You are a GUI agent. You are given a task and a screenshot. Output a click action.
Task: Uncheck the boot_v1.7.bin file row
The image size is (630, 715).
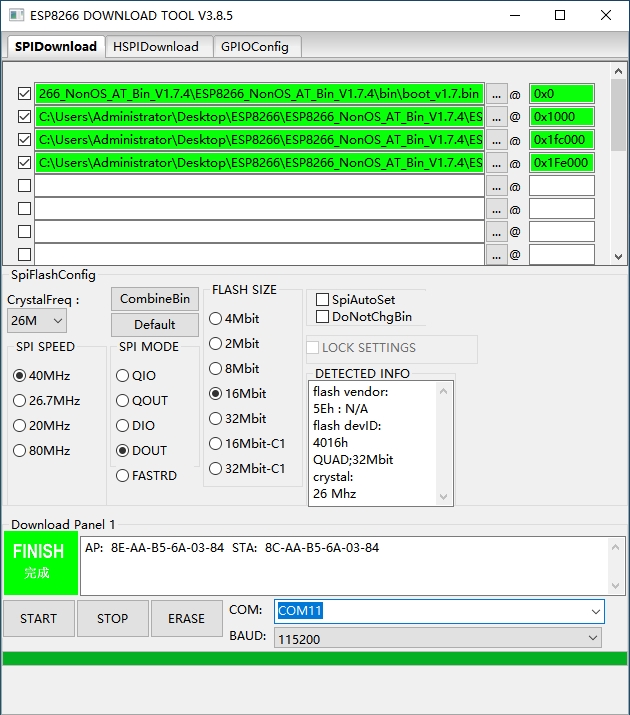(x=24, y=94)
